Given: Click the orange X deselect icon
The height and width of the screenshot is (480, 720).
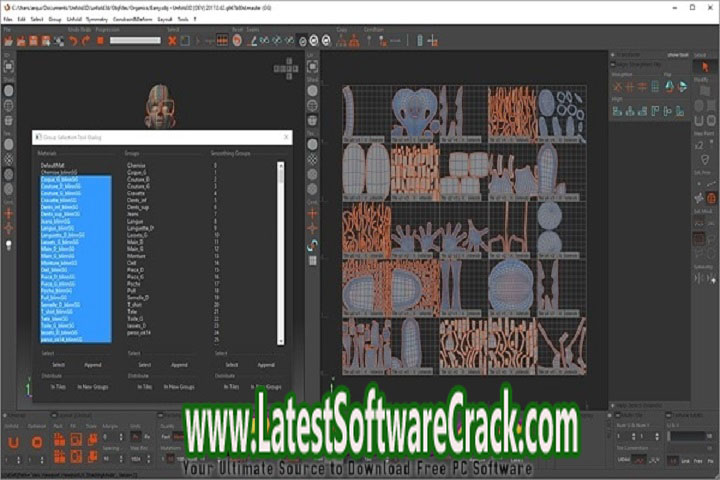Looking at the screenshot, I should 173,40.
